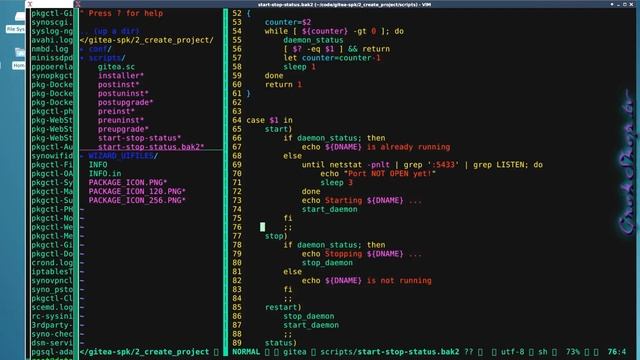Click line 71 'sleep 3'

337,182
